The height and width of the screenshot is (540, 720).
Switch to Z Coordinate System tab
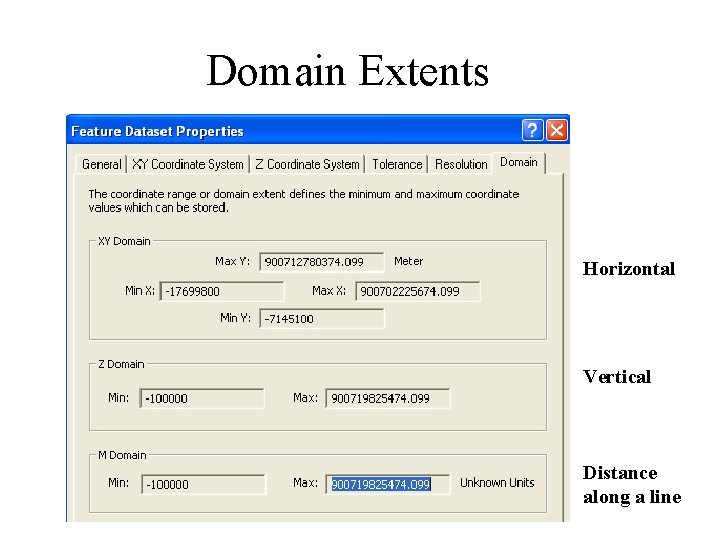[x=307, y=164]
